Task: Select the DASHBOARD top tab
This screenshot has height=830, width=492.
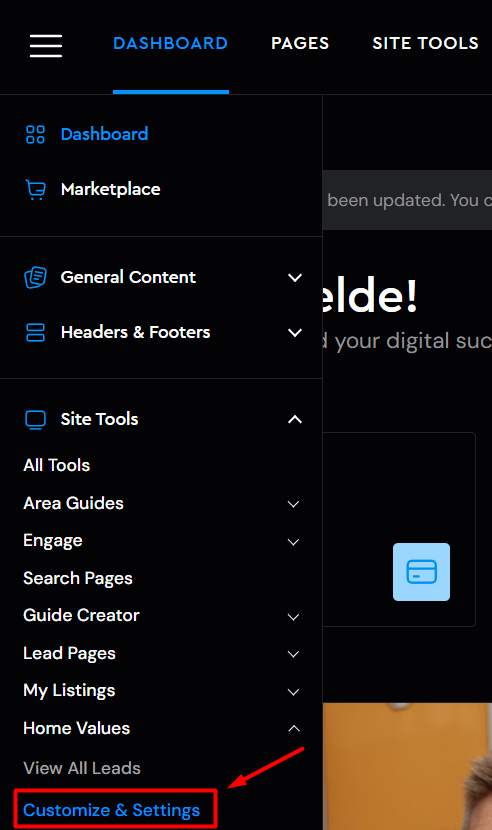Action: pyautogui.click(x=171, y=43)
